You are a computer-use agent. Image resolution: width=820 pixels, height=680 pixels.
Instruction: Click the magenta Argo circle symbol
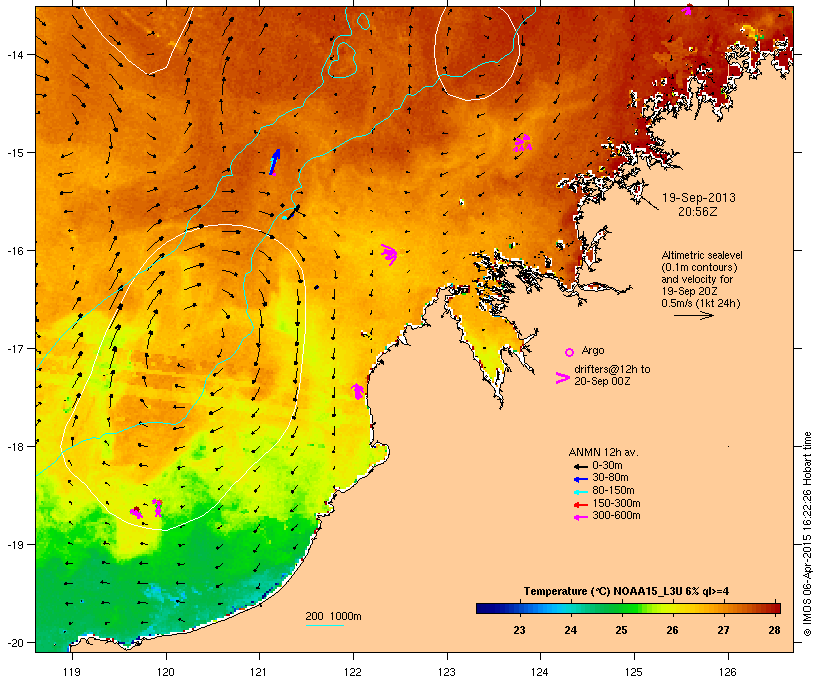[570, 352]
